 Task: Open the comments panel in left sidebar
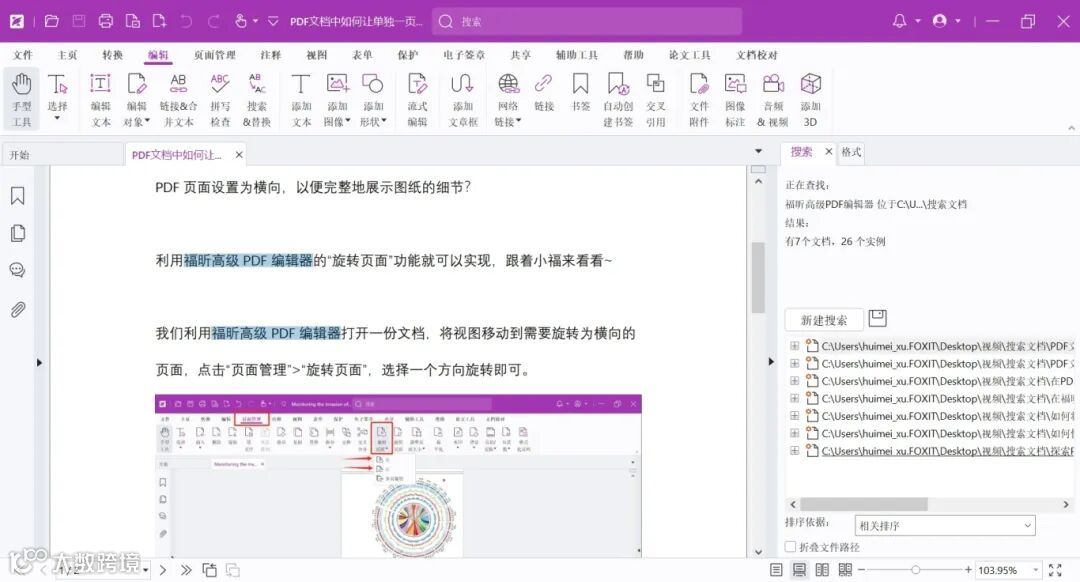18,270
